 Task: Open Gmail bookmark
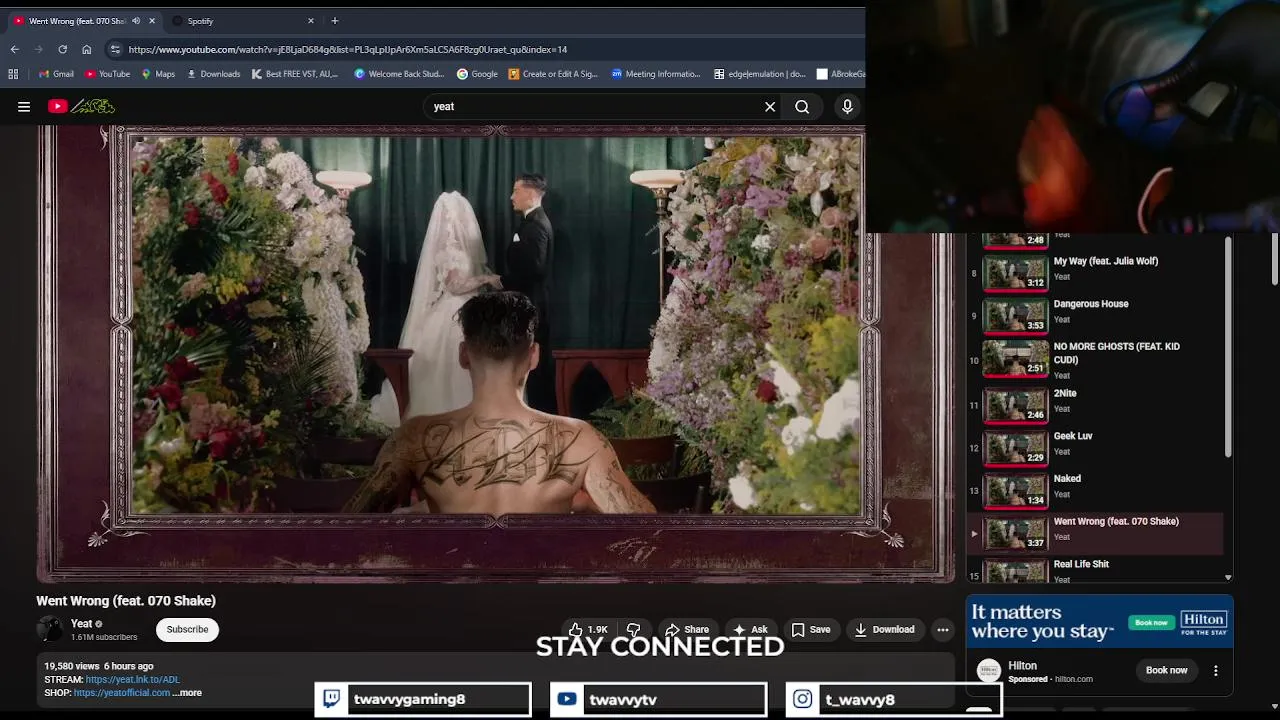coord(56,74)
